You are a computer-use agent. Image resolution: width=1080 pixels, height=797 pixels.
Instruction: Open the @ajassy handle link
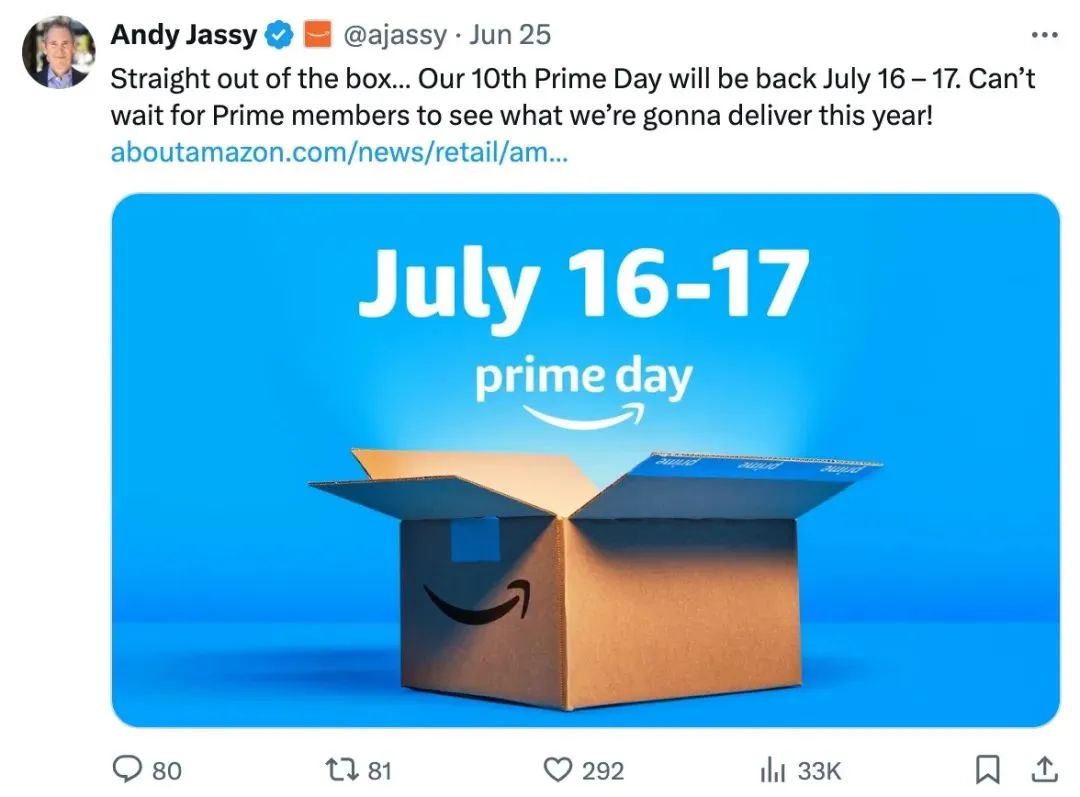395,35
